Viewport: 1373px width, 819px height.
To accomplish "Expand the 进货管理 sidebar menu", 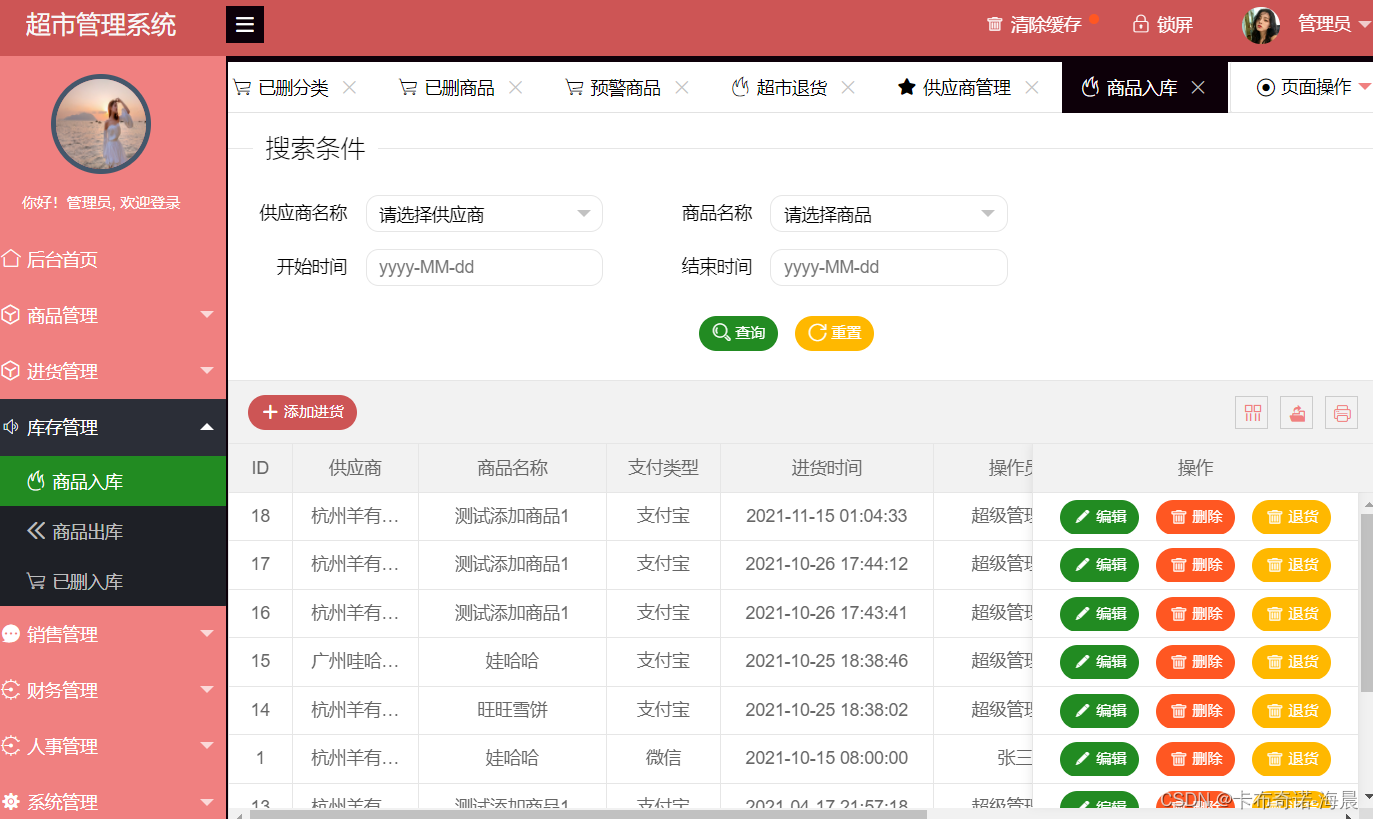I will (x=113, y=372).
